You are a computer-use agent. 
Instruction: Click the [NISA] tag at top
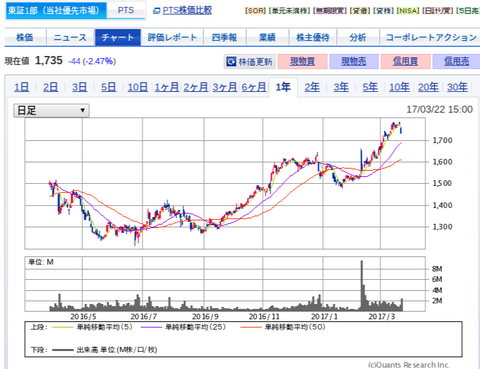coord(408,11)
